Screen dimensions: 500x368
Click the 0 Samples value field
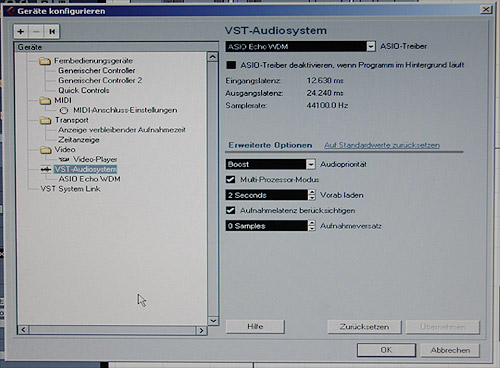(267, 226)
